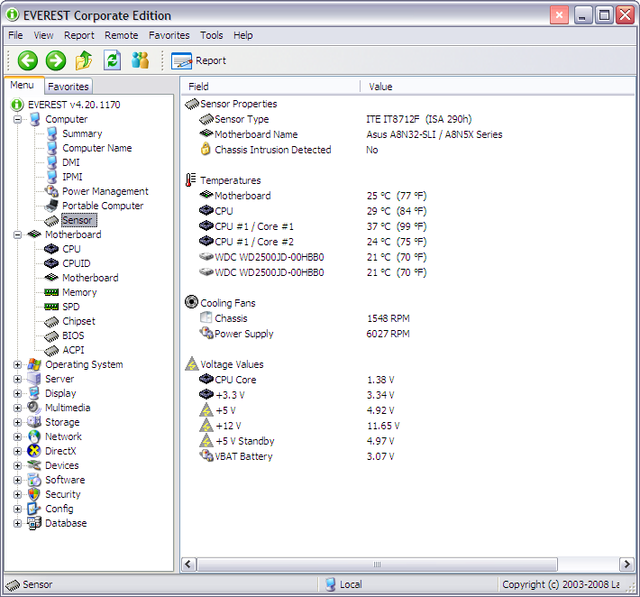Open the Summary page in the tree

tap(82, 134)
